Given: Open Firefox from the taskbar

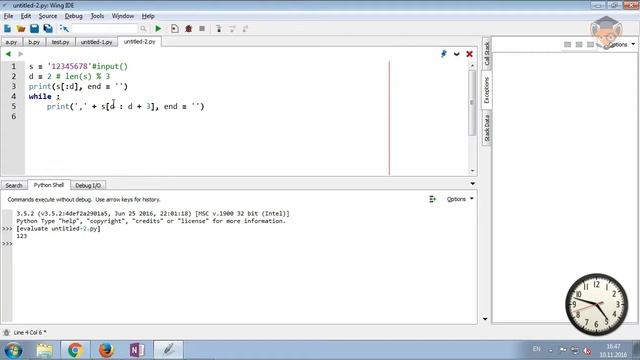Looking at the screenshot, I should 106,350.
